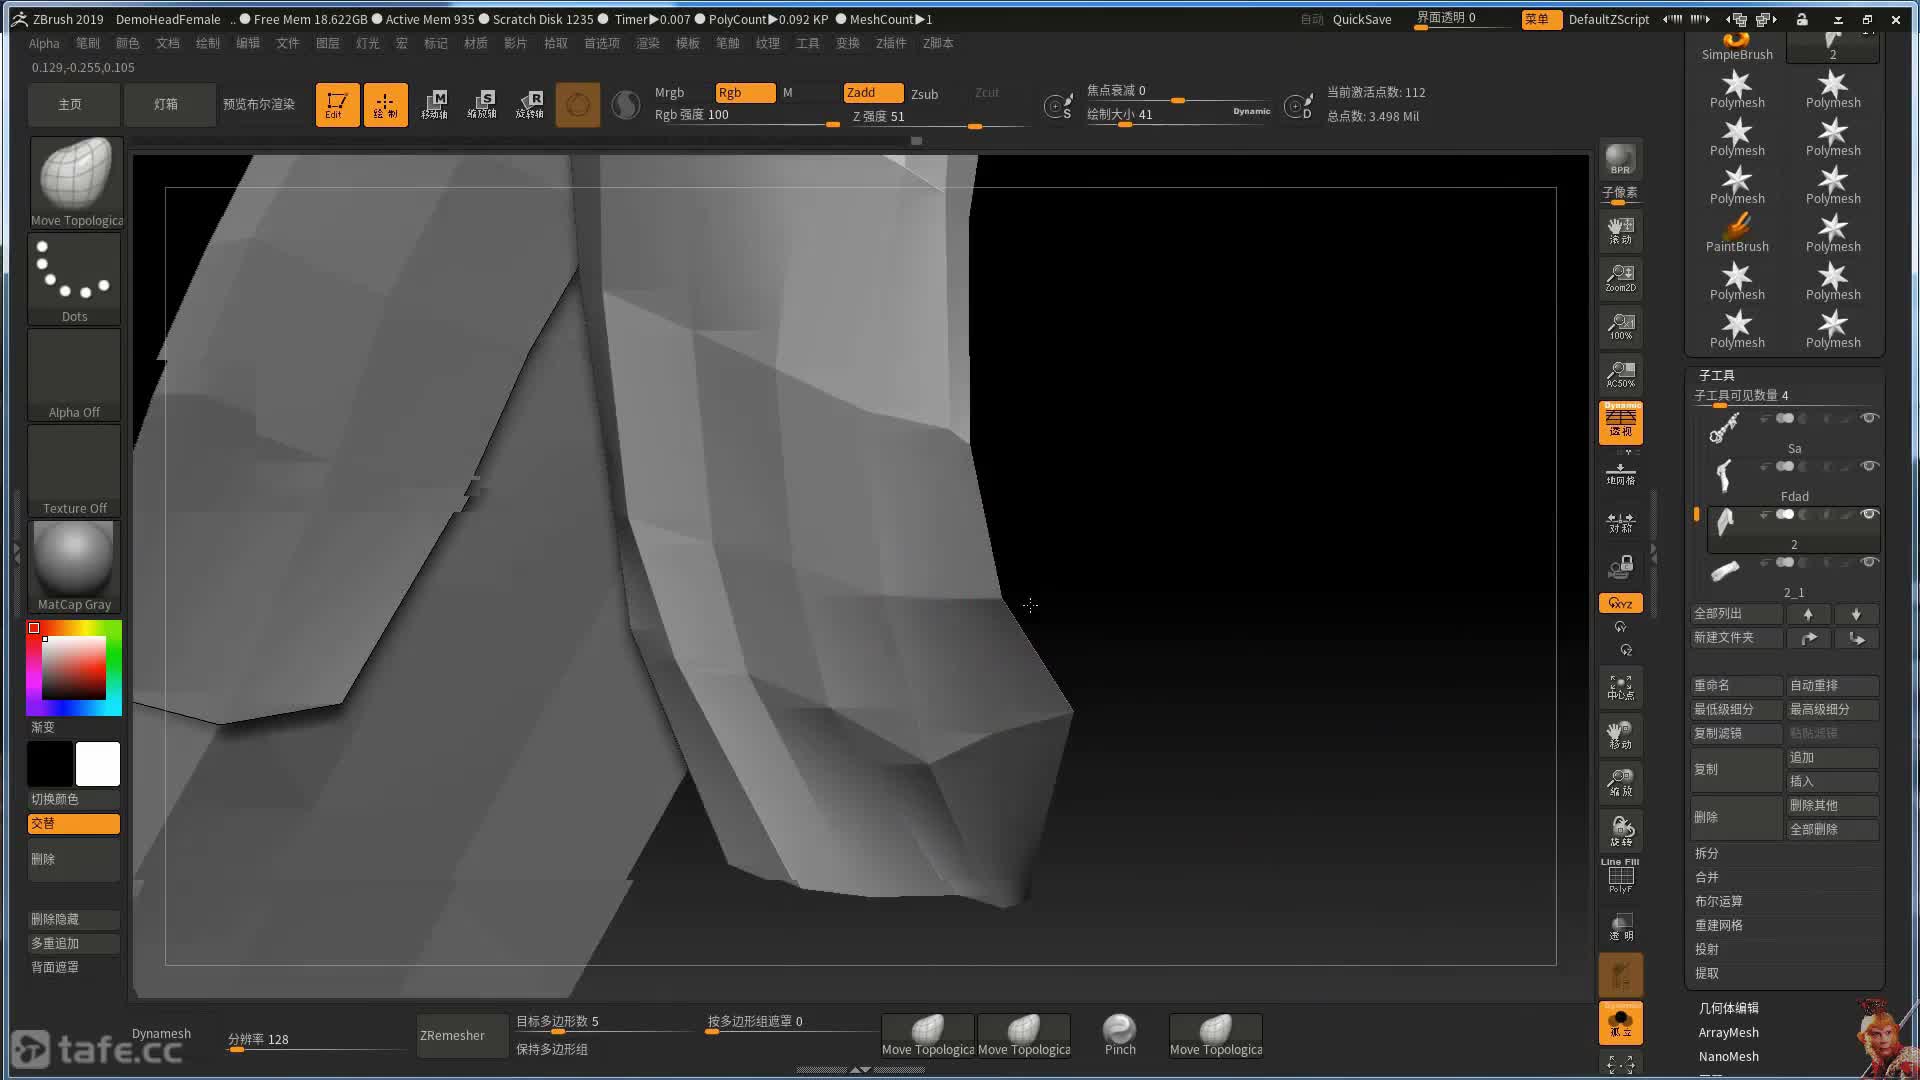
Task: Expand the 合并 (Merge) section
Action: pos(1706,877)
